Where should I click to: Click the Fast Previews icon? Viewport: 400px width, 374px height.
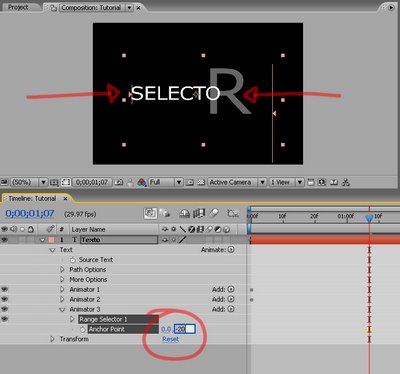322,182
